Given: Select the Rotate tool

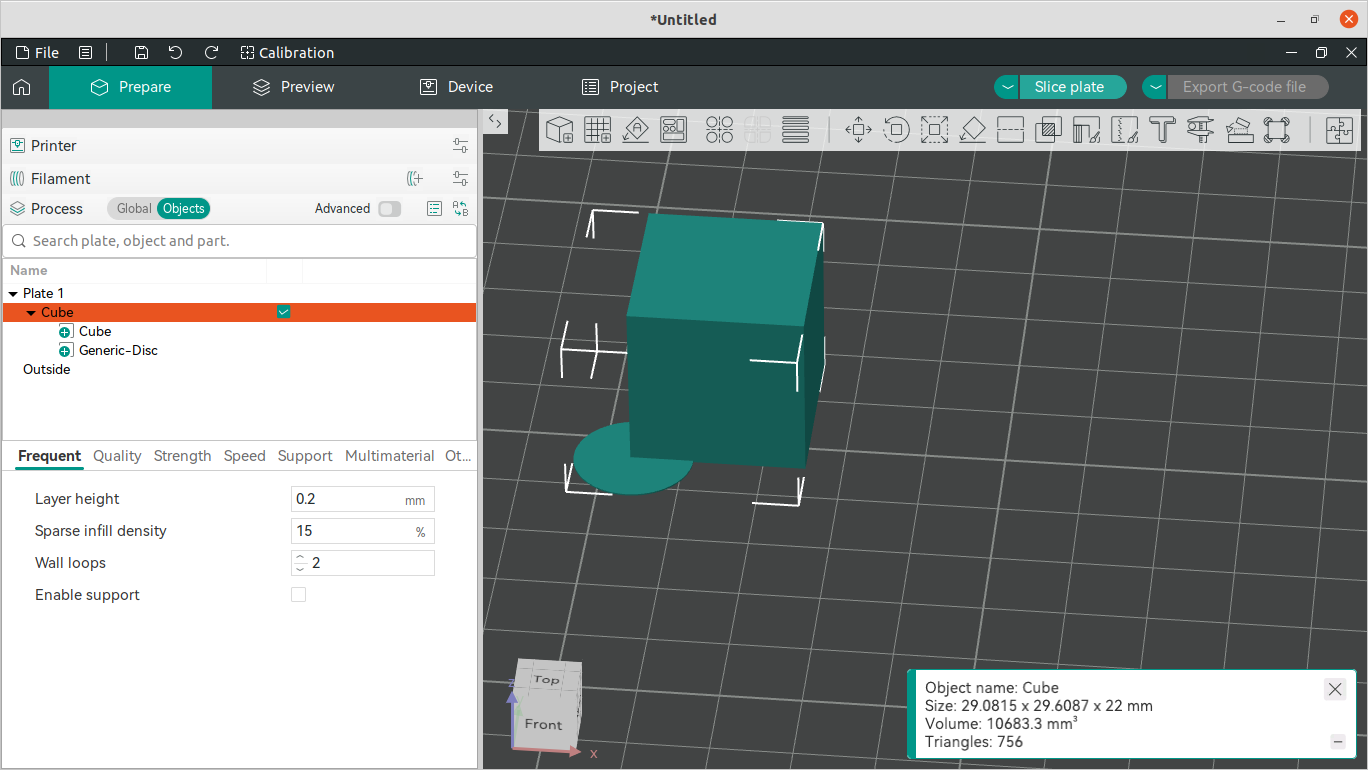Looking at the screenshot, I should (896, 130).
